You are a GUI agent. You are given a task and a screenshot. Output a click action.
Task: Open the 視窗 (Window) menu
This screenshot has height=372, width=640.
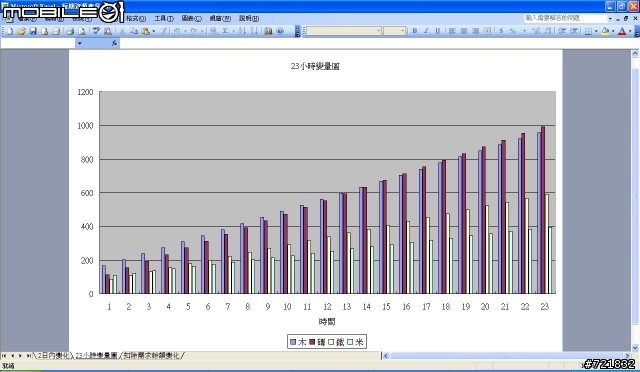point(220,18)
